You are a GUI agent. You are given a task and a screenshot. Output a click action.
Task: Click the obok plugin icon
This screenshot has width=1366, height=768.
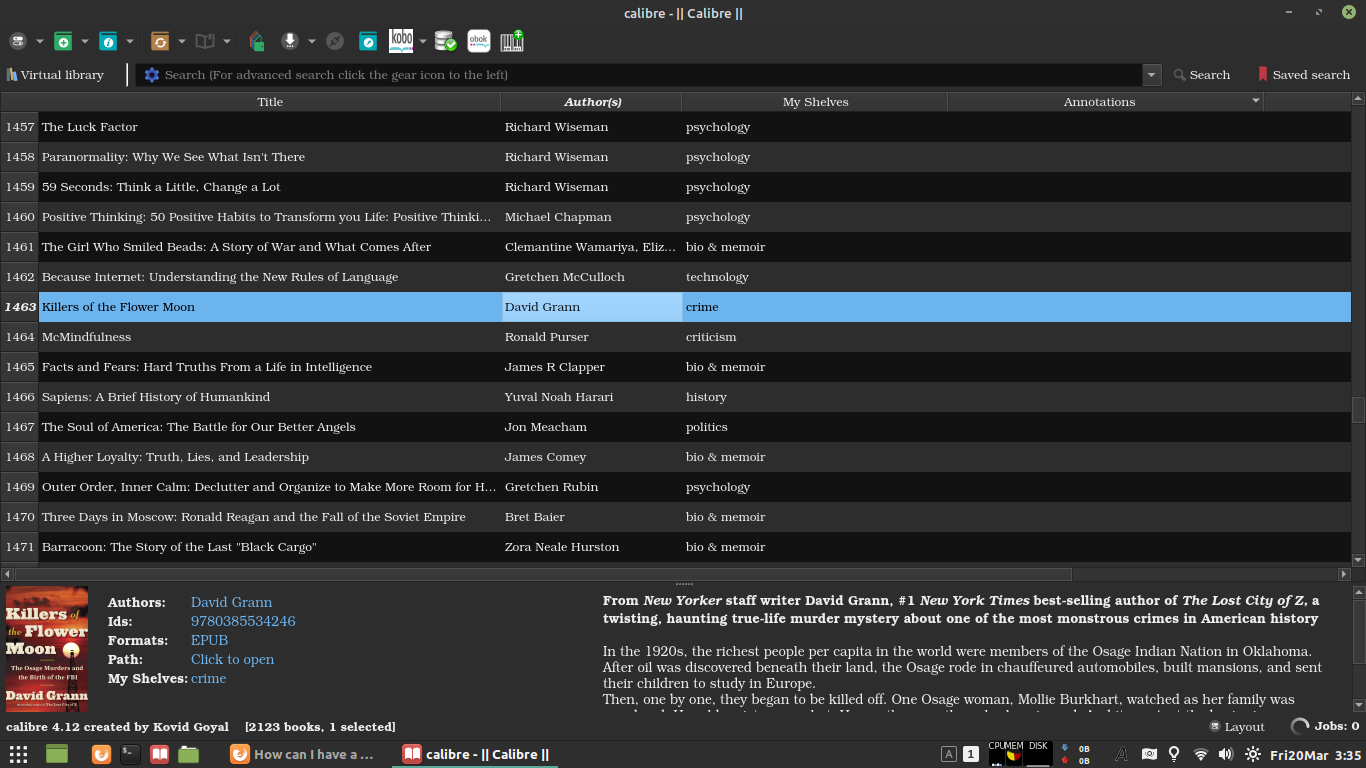point(479,41)
